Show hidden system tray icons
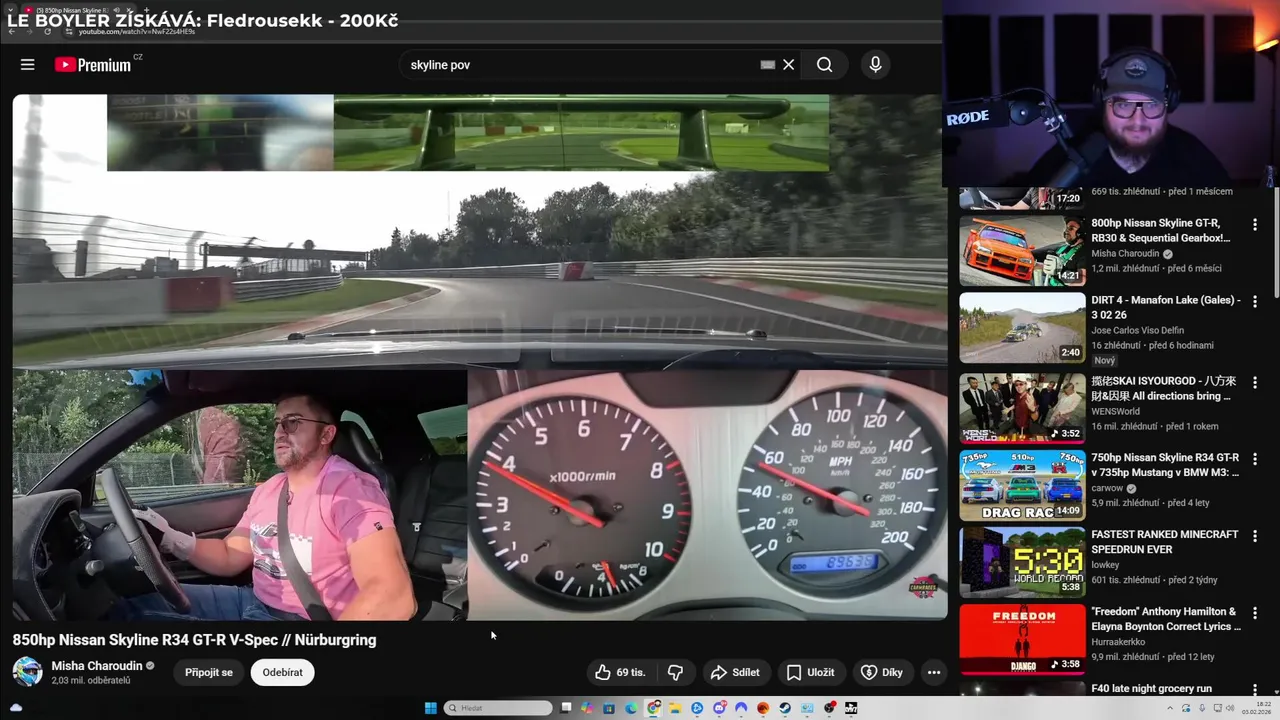 point(1170,708)
